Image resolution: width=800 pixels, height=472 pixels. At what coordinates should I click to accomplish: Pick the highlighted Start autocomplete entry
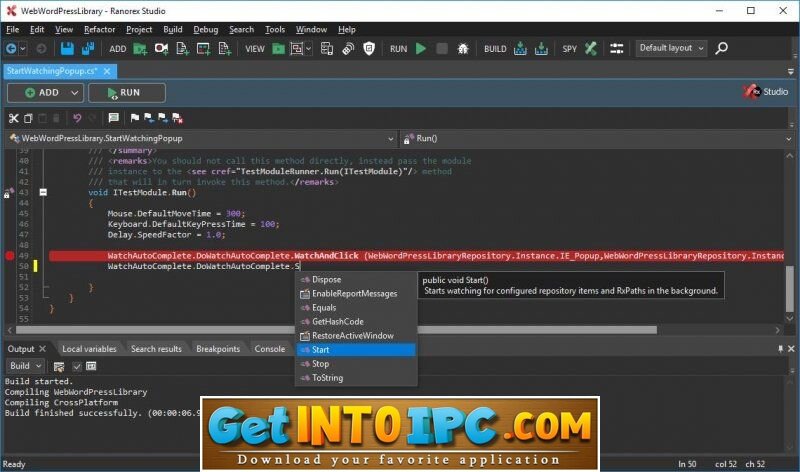[x=356, y=350]
